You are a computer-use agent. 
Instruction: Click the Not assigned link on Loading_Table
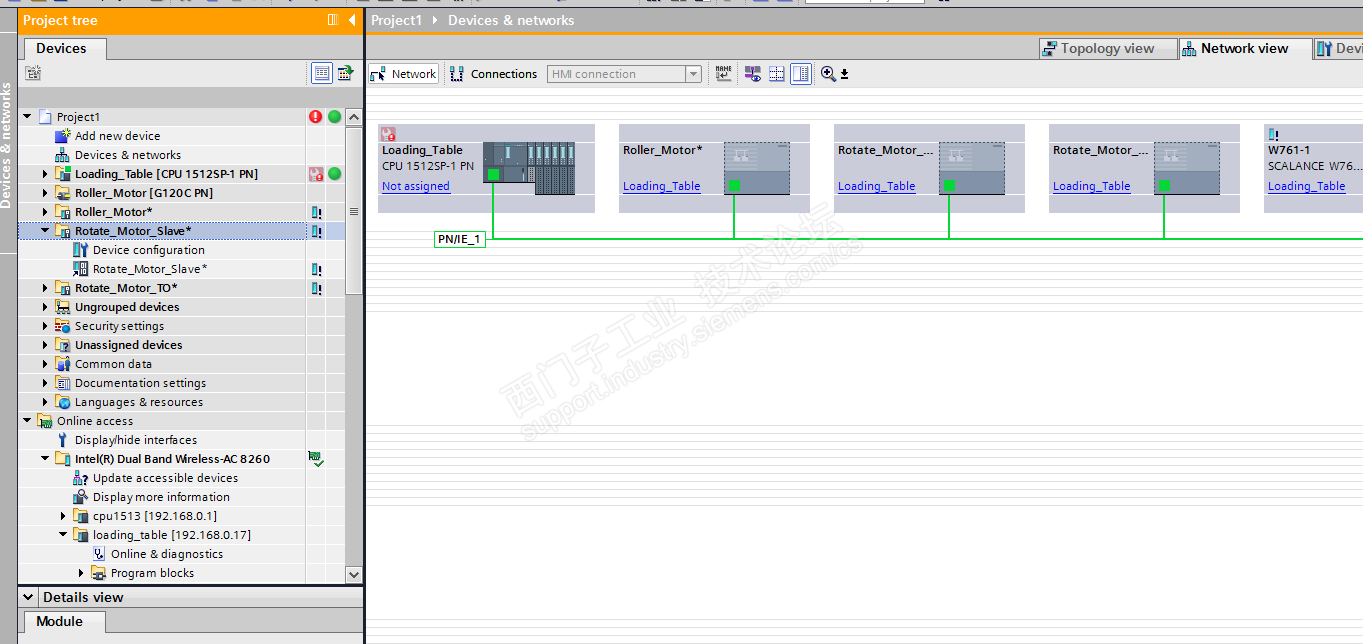point(416,186)
